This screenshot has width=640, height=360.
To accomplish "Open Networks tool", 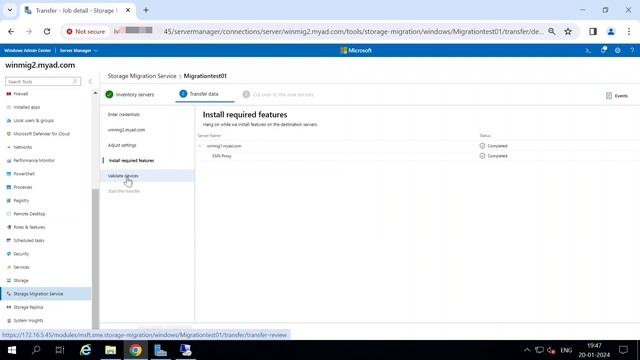I will point(22,147).
